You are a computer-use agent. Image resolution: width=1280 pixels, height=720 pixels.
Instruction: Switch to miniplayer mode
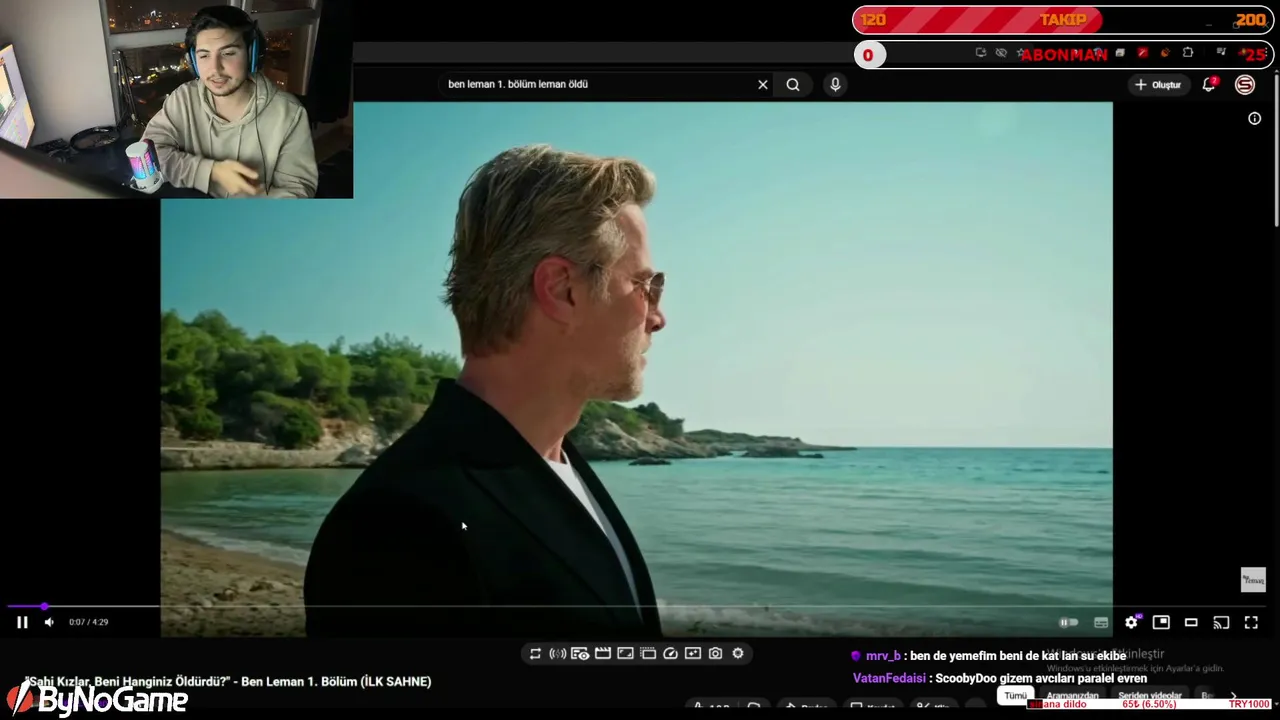(1161, 622)
